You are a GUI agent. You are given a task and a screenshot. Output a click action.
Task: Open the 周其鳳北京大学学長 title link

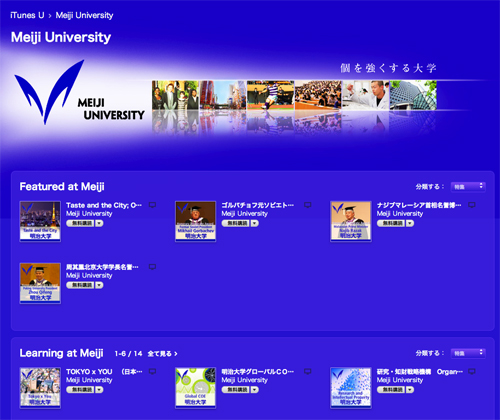pyautogui.click(x=102, y=267)
